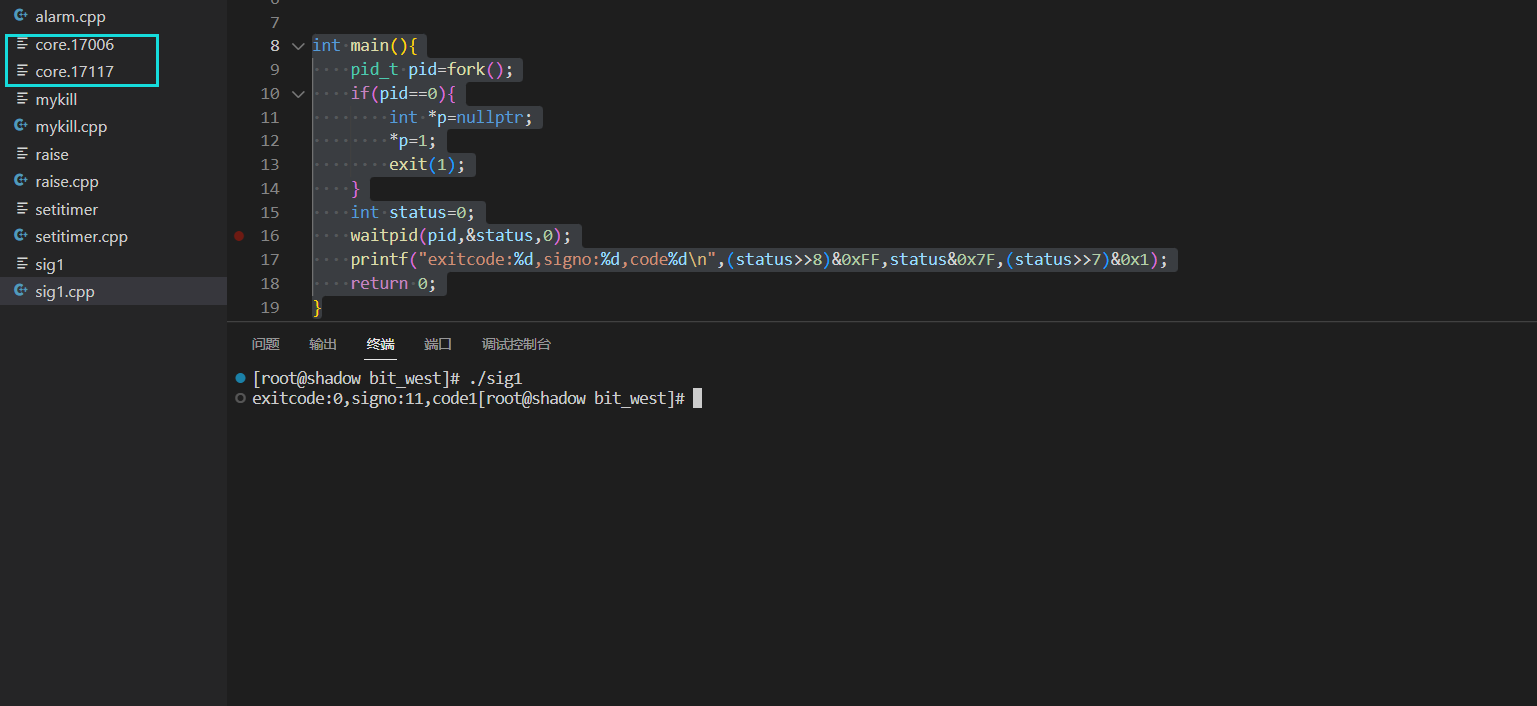Click the file icon beside raise

[x=22, y=155]
